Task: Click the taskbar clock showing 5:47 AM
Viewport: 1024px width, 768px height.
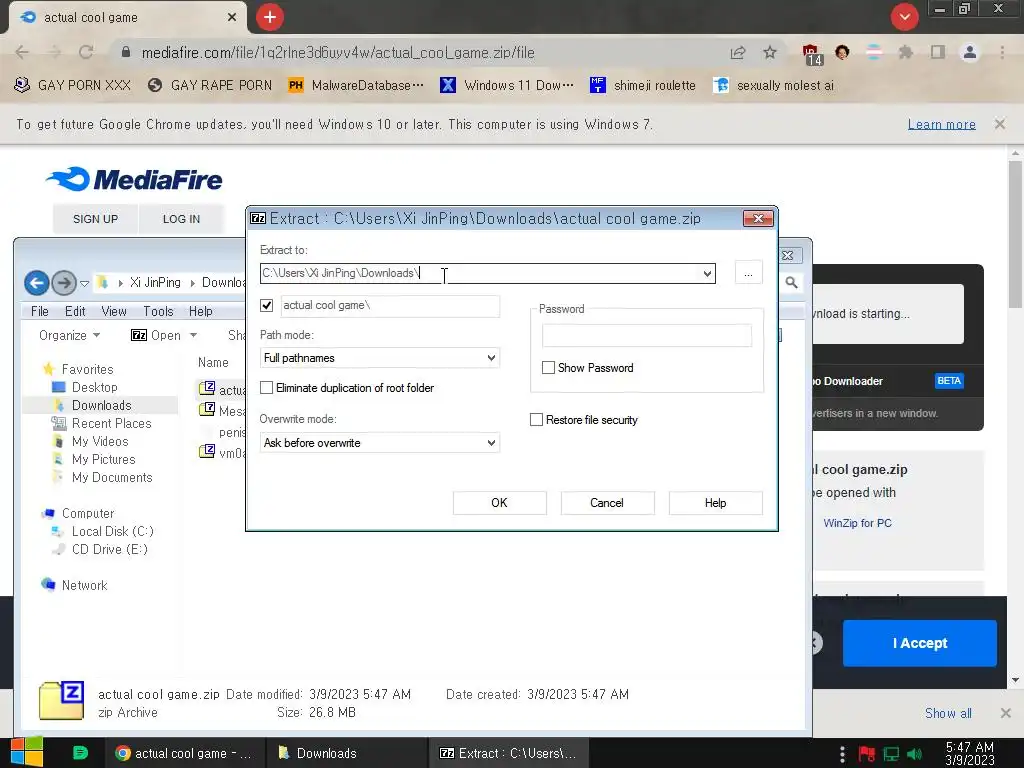Action: (x=970, y=753)
